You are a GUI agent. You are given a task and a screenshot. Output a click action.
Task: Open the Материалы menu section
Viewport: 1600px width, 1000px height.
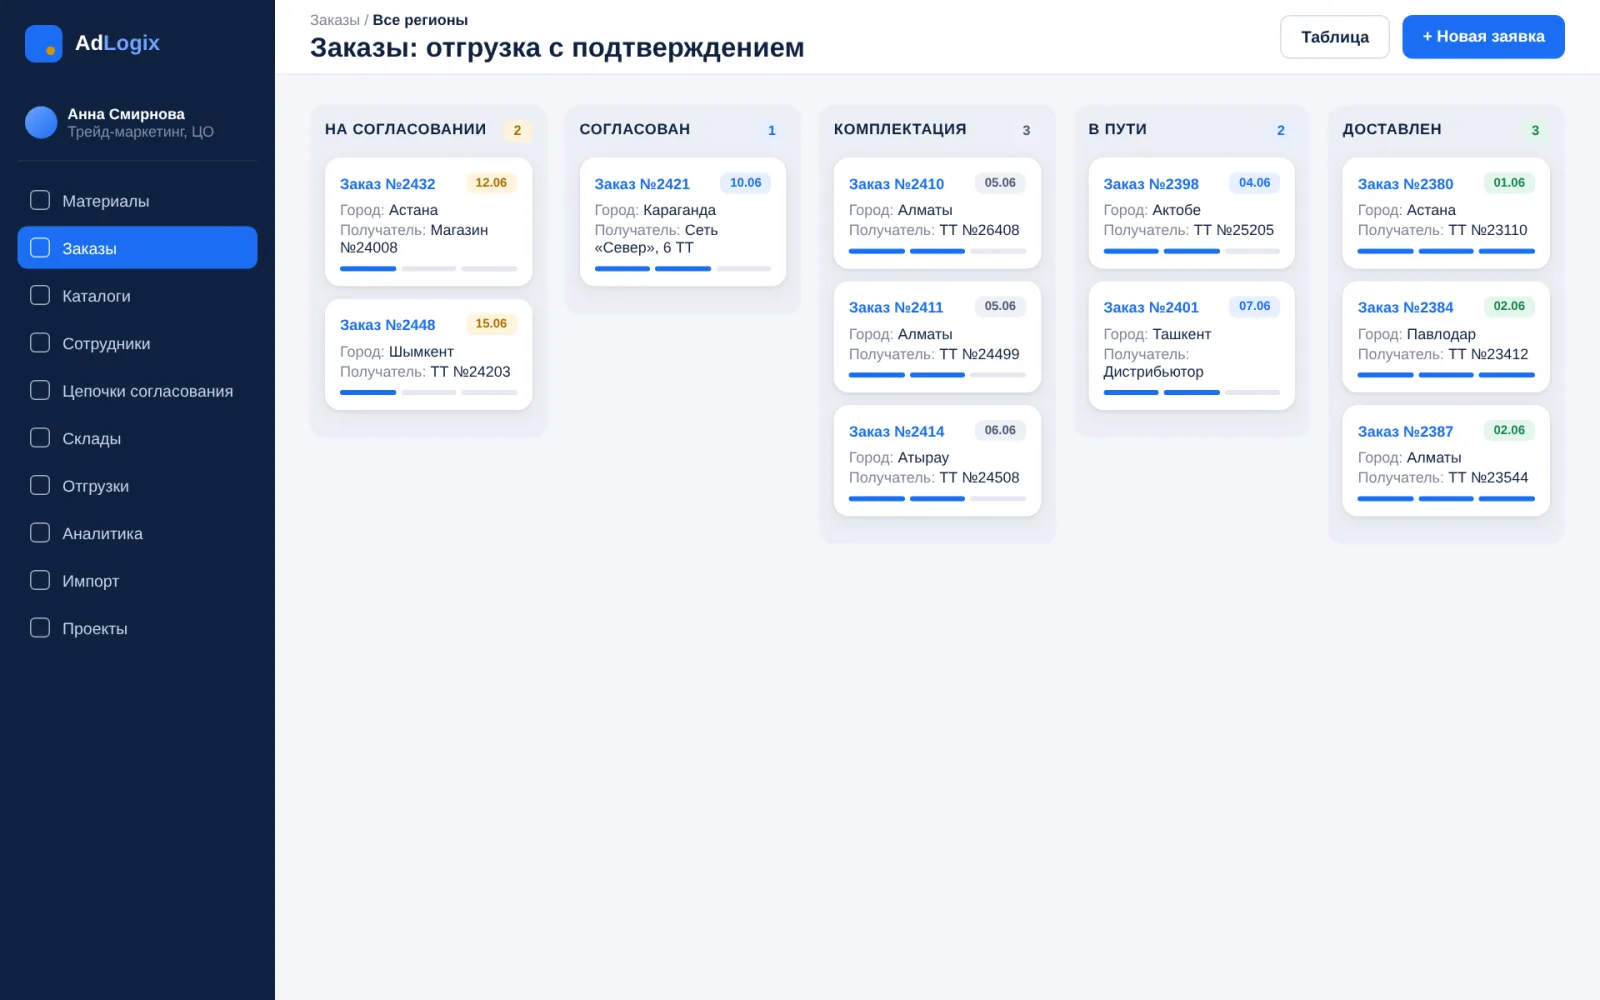tap(137, 200)
